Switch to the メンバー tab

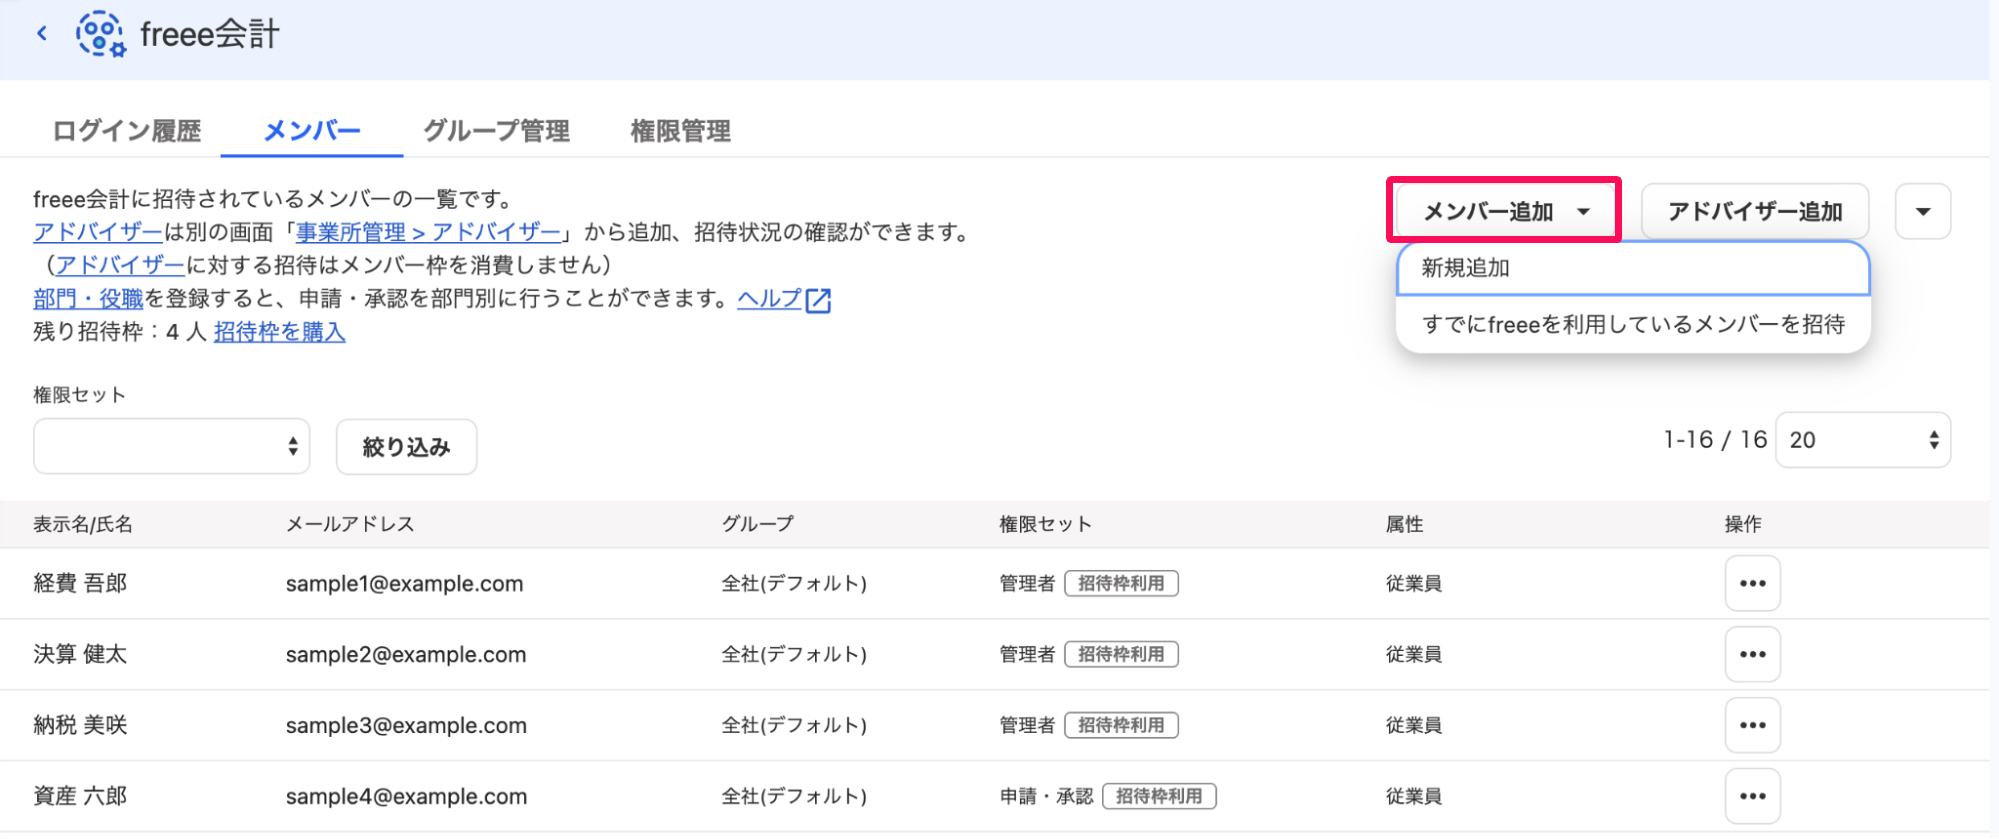[x=311, y=131]
